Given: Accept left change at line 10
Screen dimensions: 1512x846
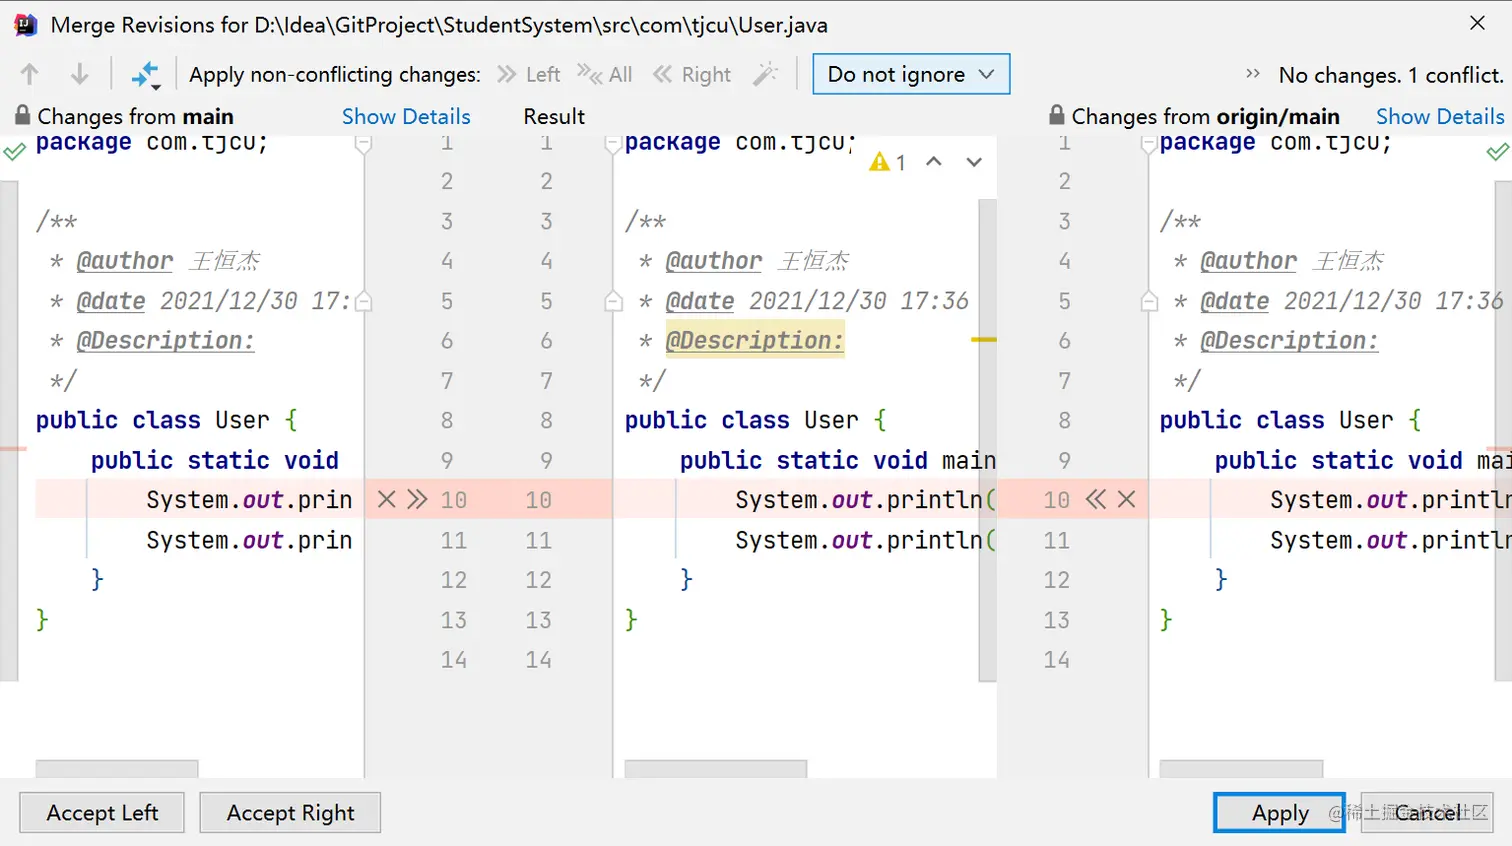Looking at the screenshot, I should pos(417,499).
